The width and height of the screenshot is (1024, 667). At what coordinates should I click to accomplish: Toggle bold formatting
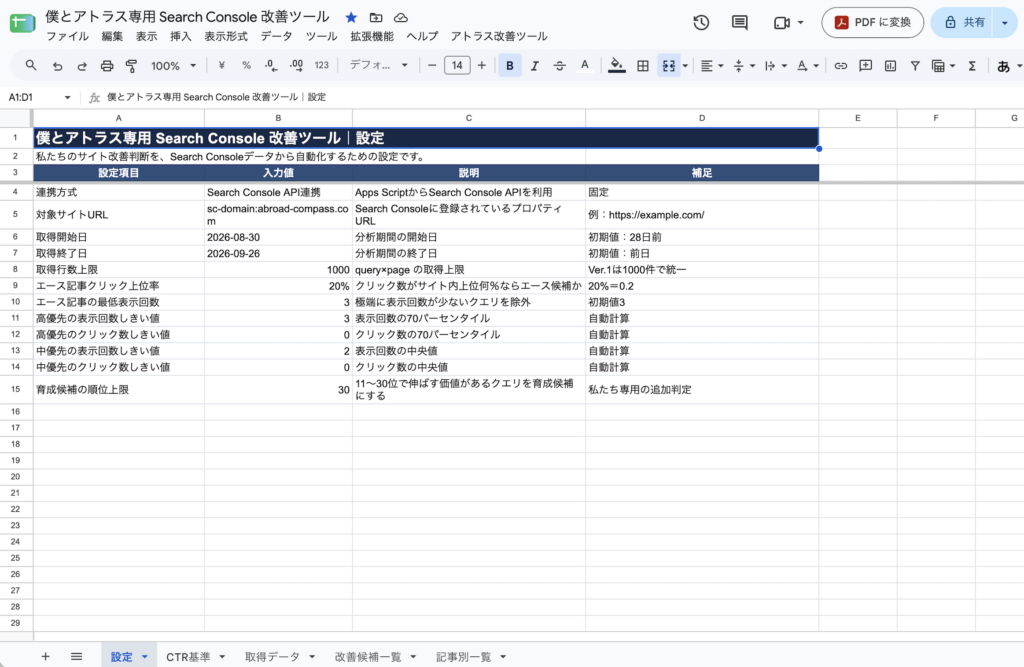click(x=510, y=65)
